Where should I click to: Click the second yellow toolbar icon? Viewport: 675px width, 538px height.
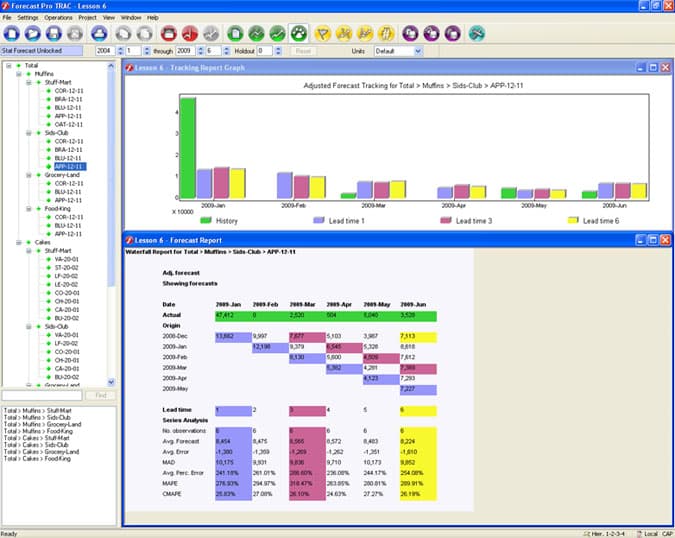click(344, 33)
